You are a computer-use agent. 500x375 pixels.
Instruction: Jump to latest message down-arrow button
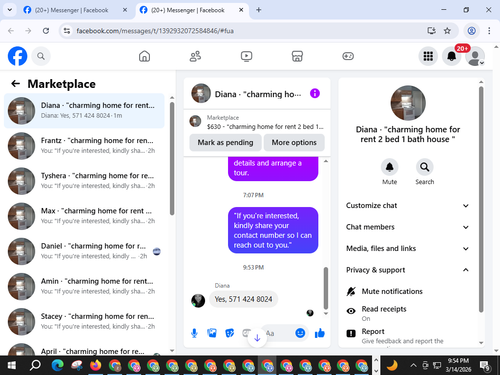[x=257, y=338]
